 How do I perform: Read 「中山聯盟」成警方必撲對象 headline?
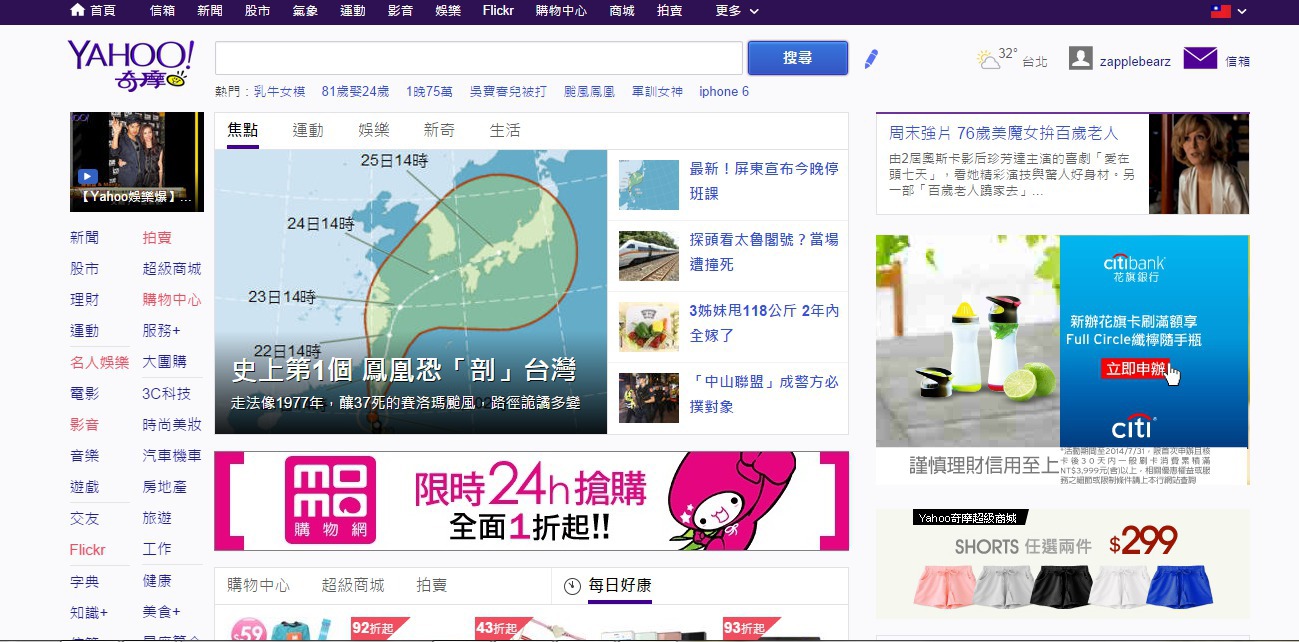pyautogui.click(x=764, y=394)
